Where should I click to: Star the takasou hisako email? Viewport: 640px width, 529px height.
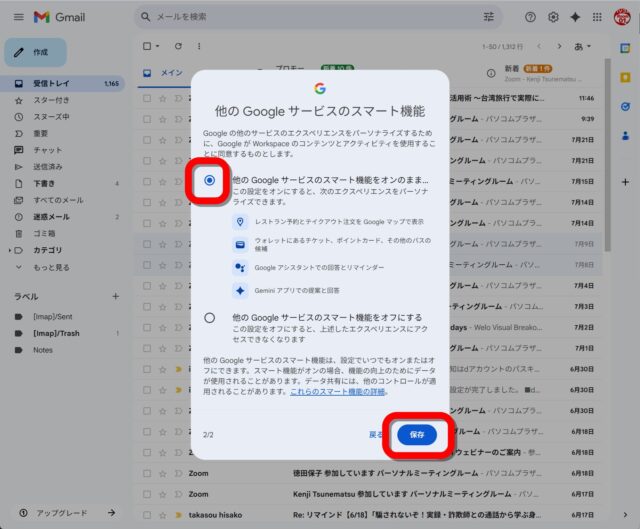coord(162,515)
